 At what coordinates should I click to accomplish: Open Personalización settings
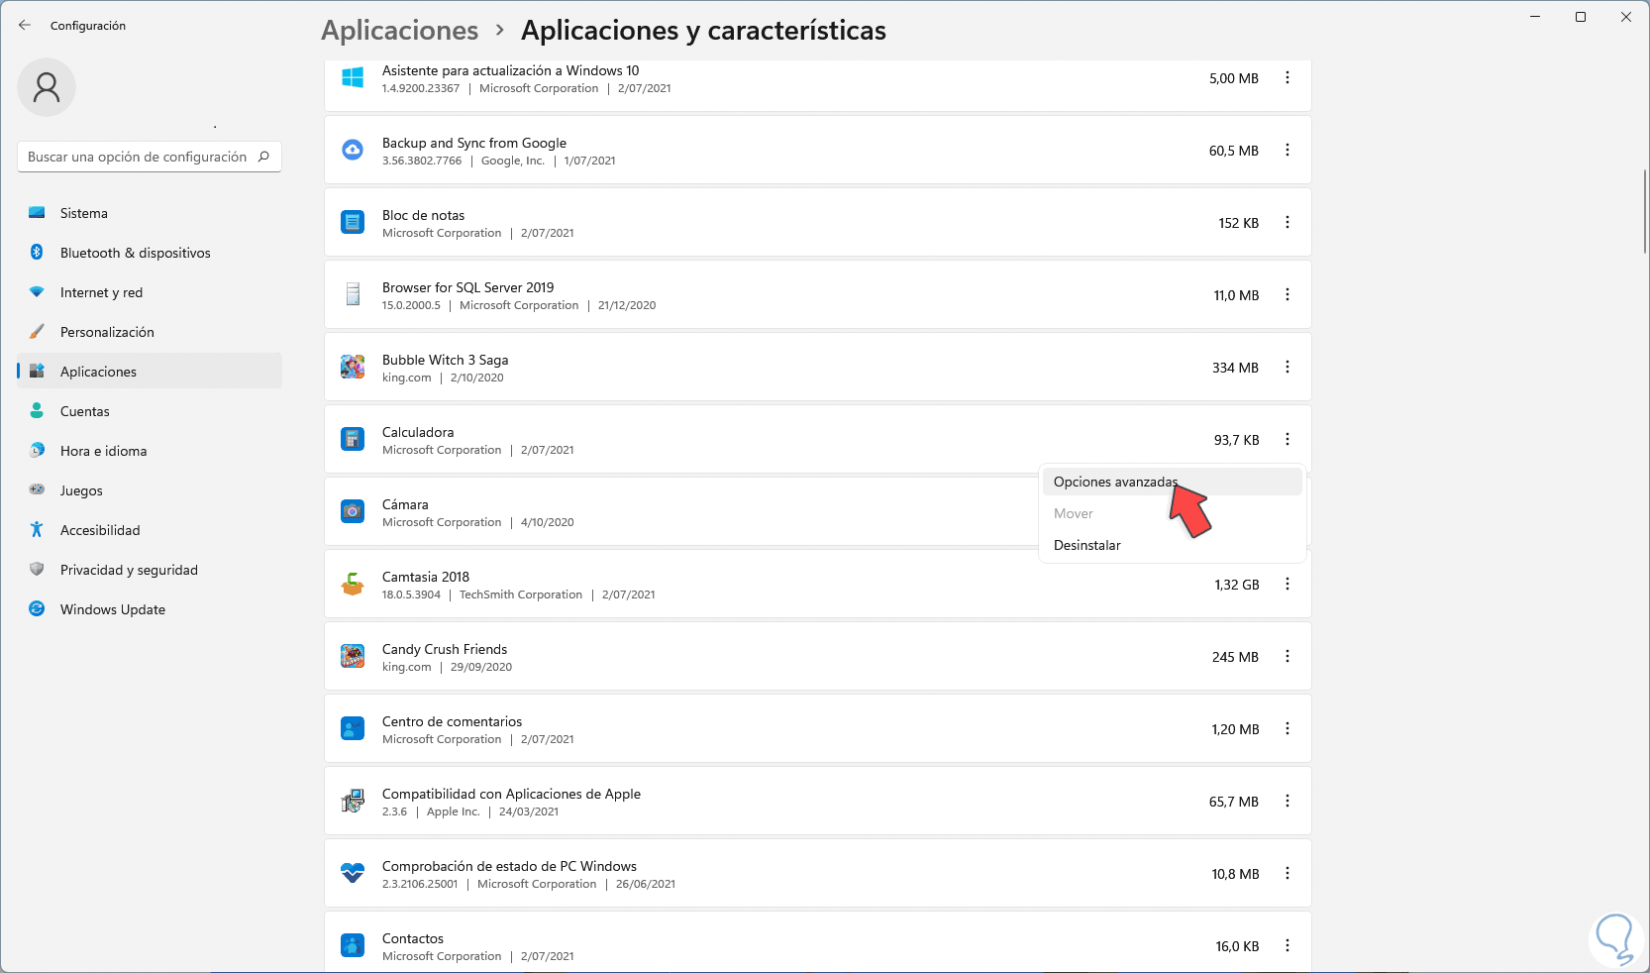pyautogui.click(x=149, y=332)
